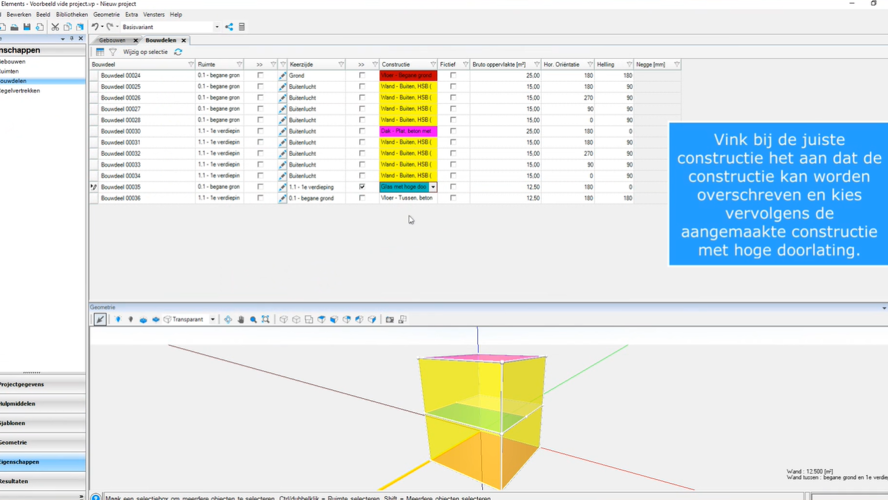Open the Resultaten panel in sidebar
This screenshot has width=888, height=500.
click(28, 481)
